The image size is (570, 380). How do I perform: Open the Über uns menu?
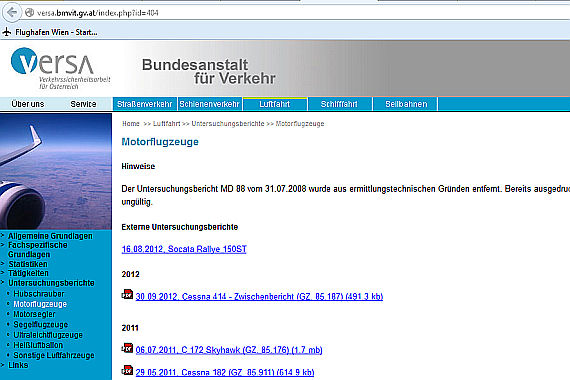coord(28,104)
